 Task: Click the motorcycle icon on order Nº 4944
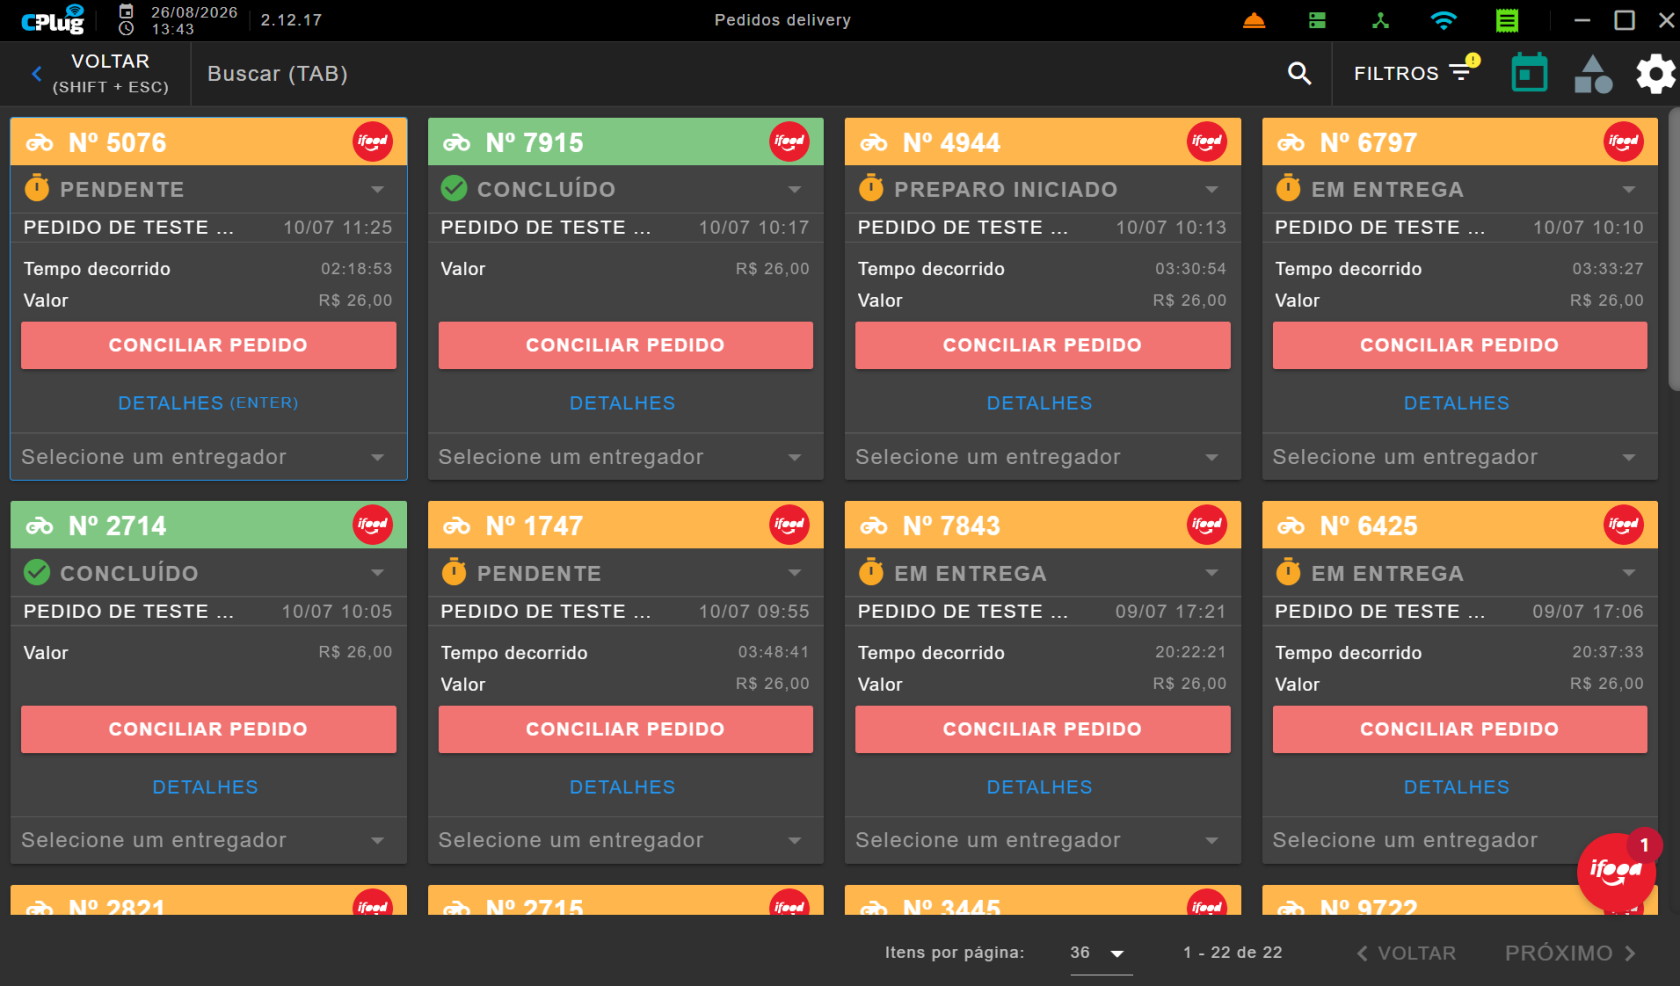[874, 143]
